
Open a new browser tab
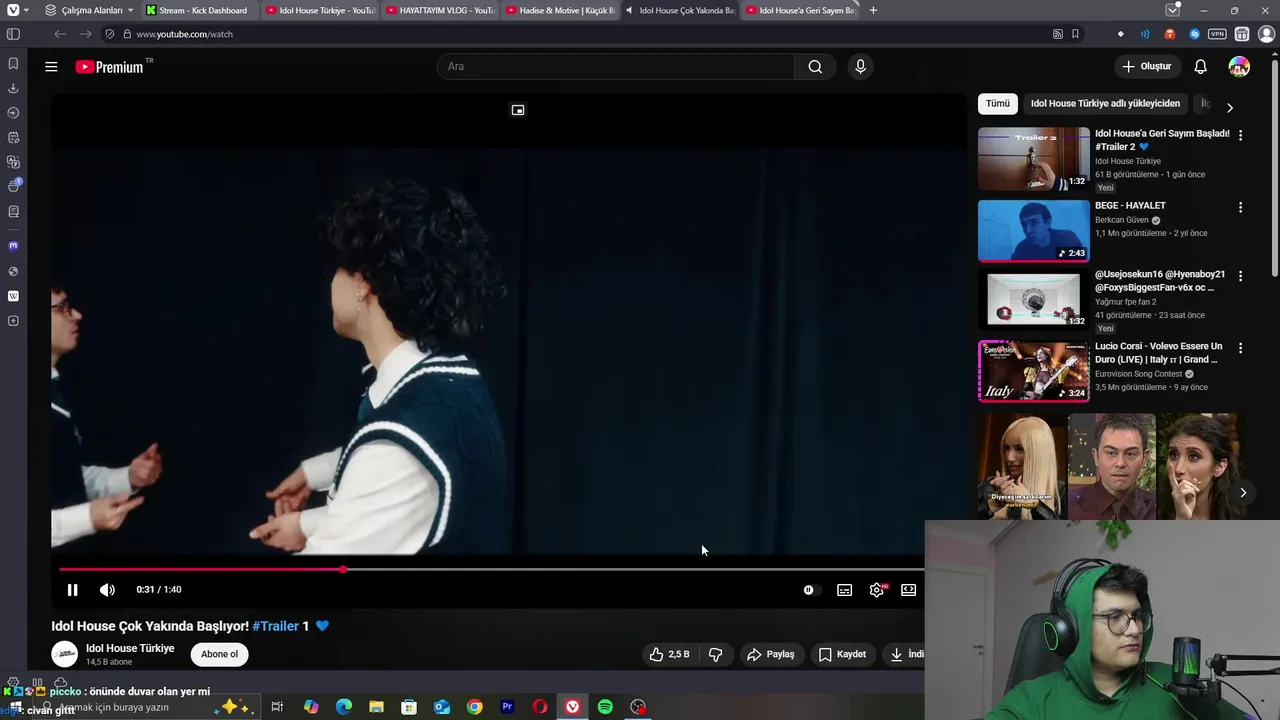(x=873, y=10)
